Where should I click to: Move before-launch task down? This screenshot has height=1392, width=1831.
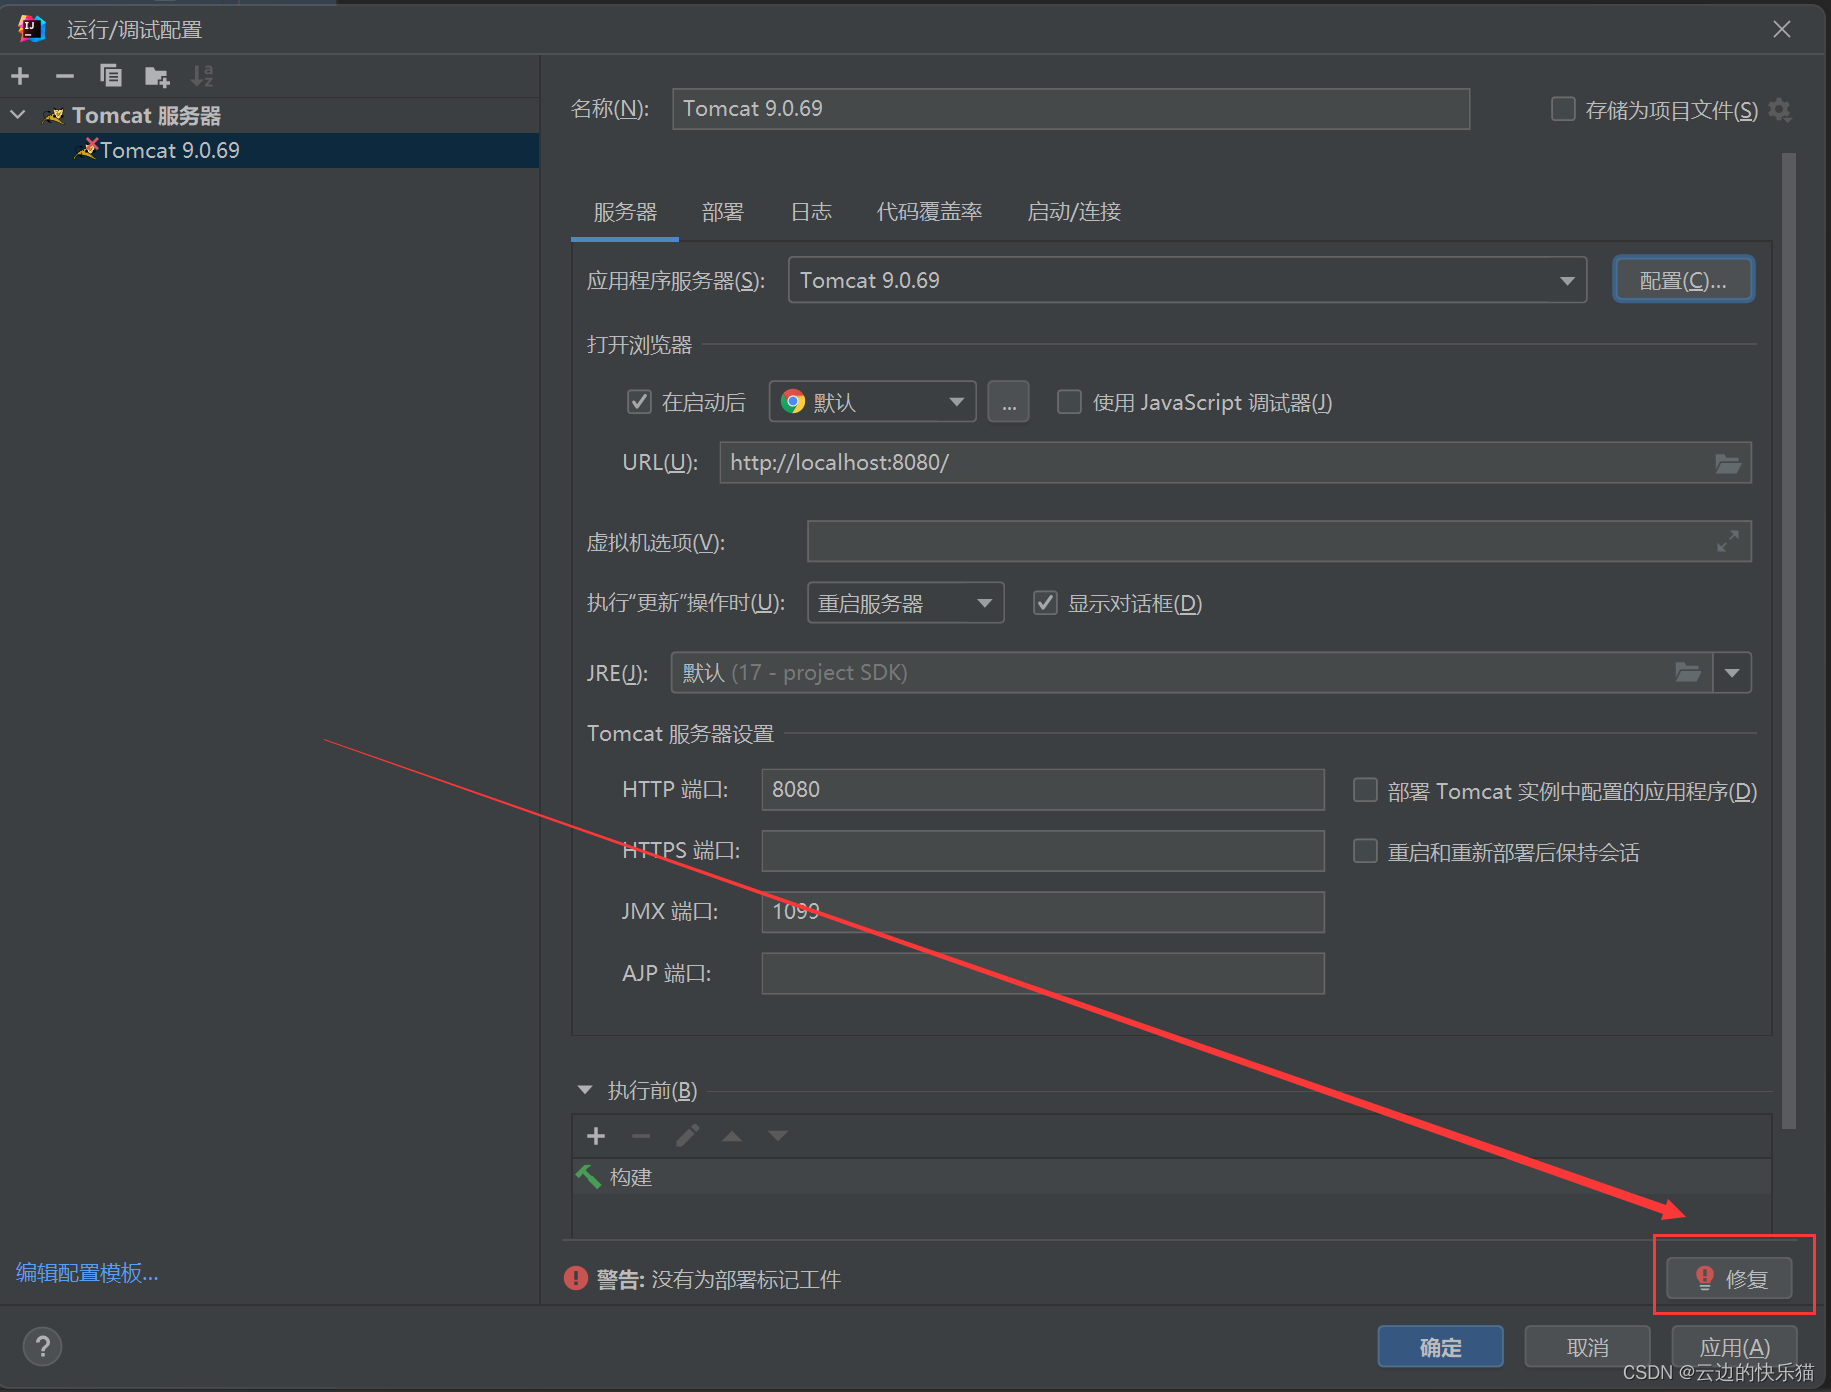click(778, 1136)
